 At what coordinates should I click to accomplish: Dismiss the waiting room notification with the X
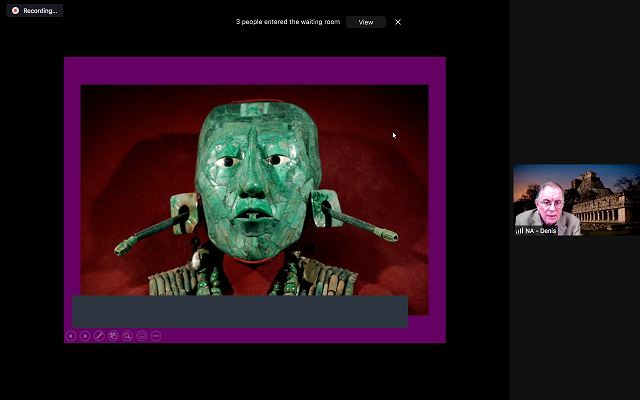click(x=398, y=22)
